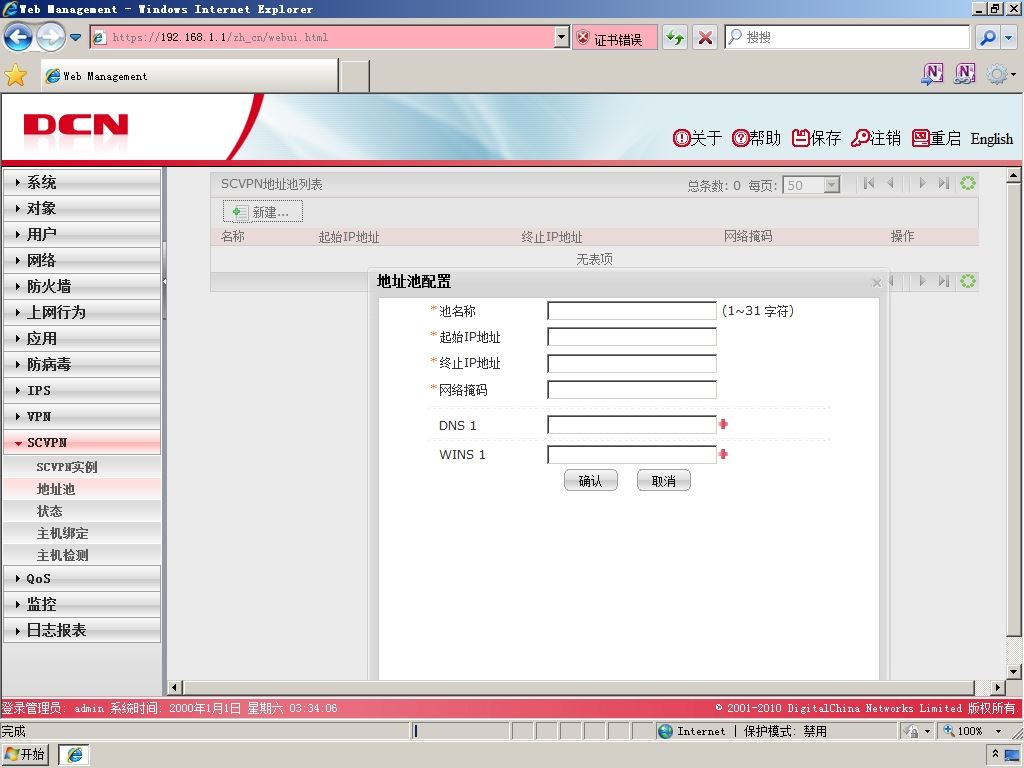Click the IE forward navigation arrow
1024x768 pixels.
51,37
